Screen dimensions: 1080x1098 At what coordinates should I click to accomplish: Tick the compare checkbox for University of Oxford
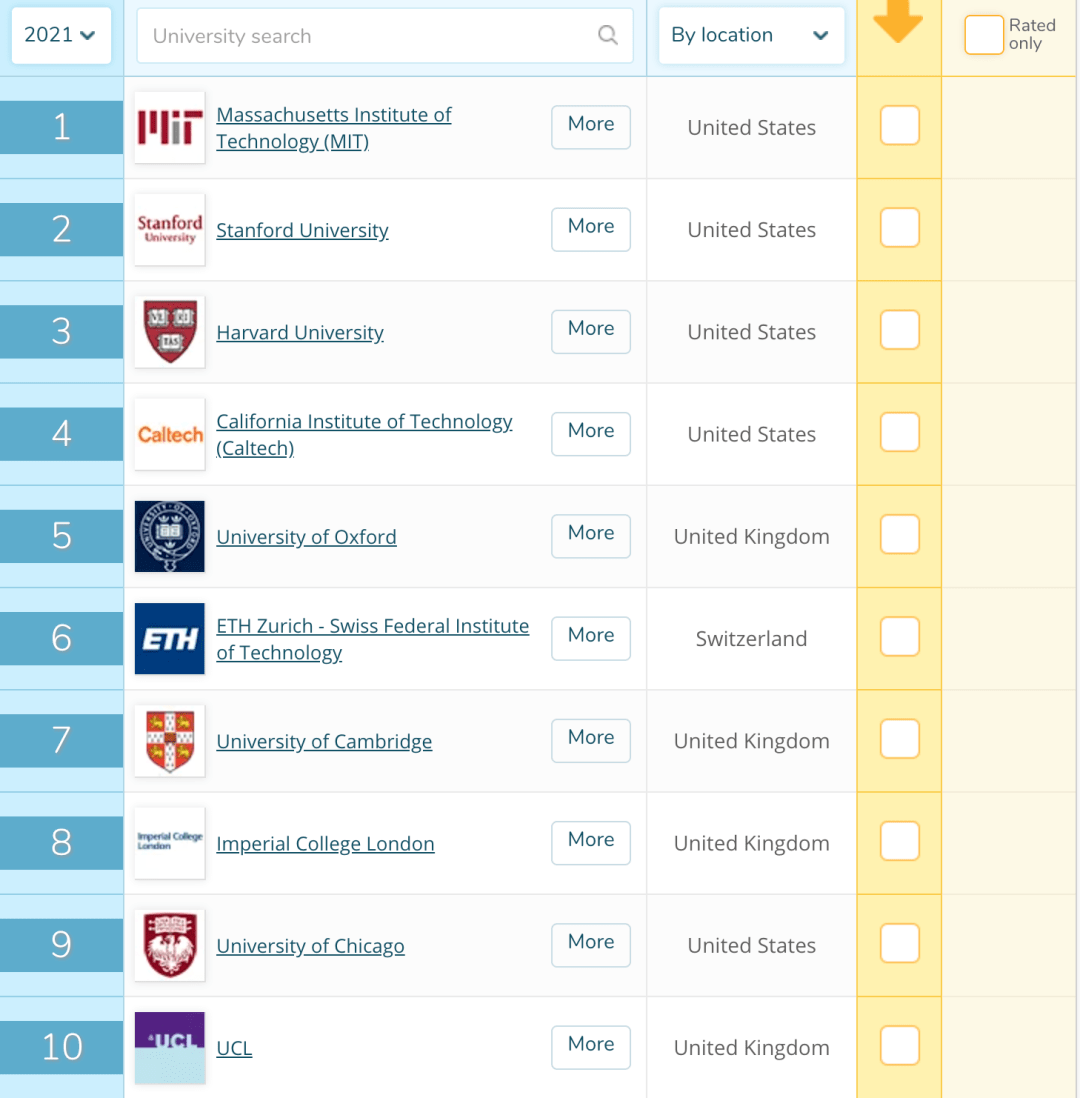tap(899, 534)
